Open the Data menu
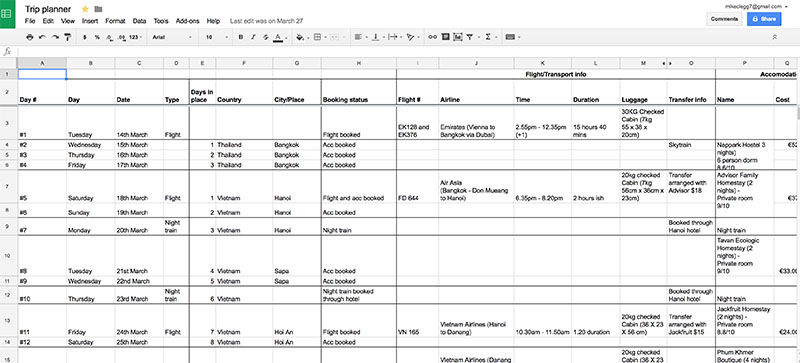This screenshot has width=800, height=363. pos(139,21)
